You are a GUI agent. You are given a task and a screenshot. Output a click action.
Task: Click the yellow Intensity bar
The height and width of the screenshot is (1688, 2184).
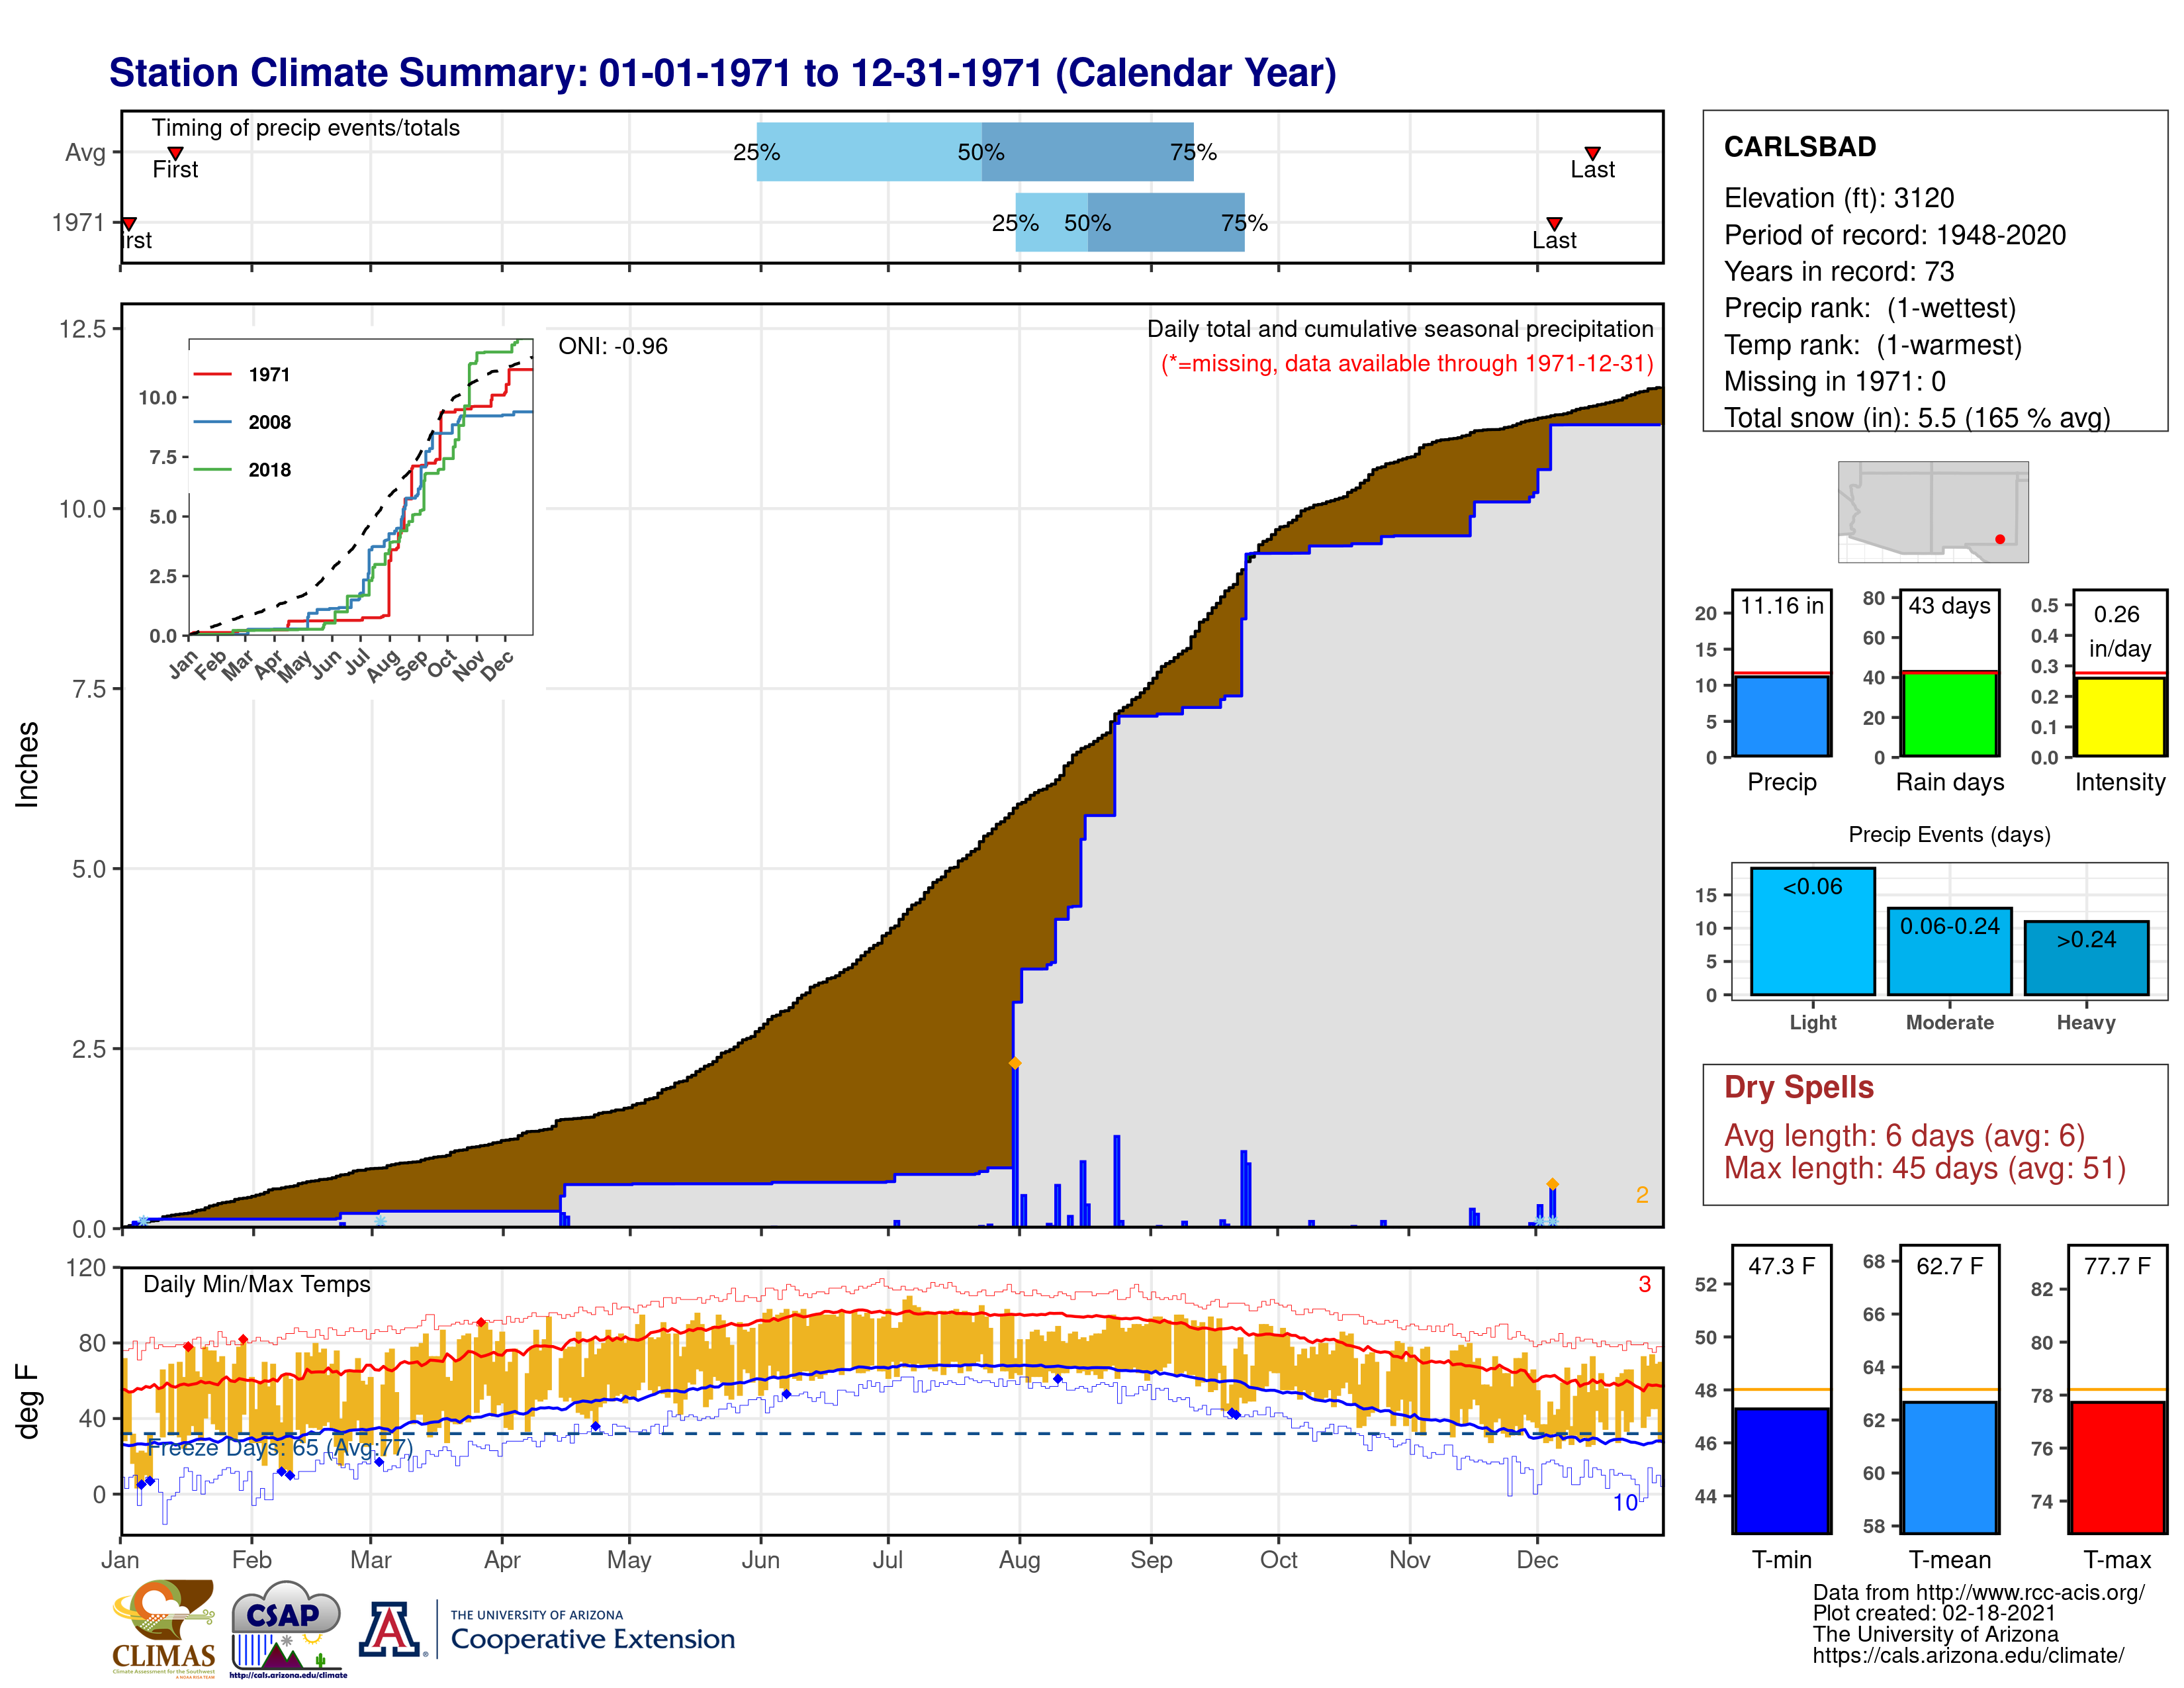[2120, 717]
